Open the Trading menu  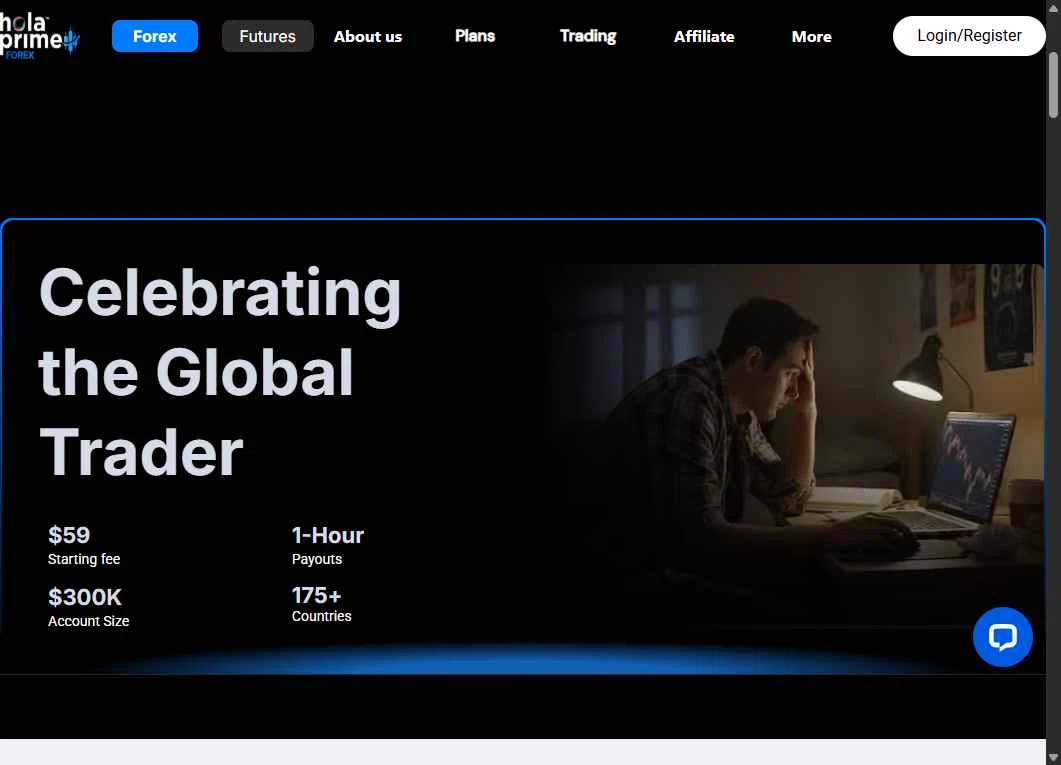(x=588, y=36)
